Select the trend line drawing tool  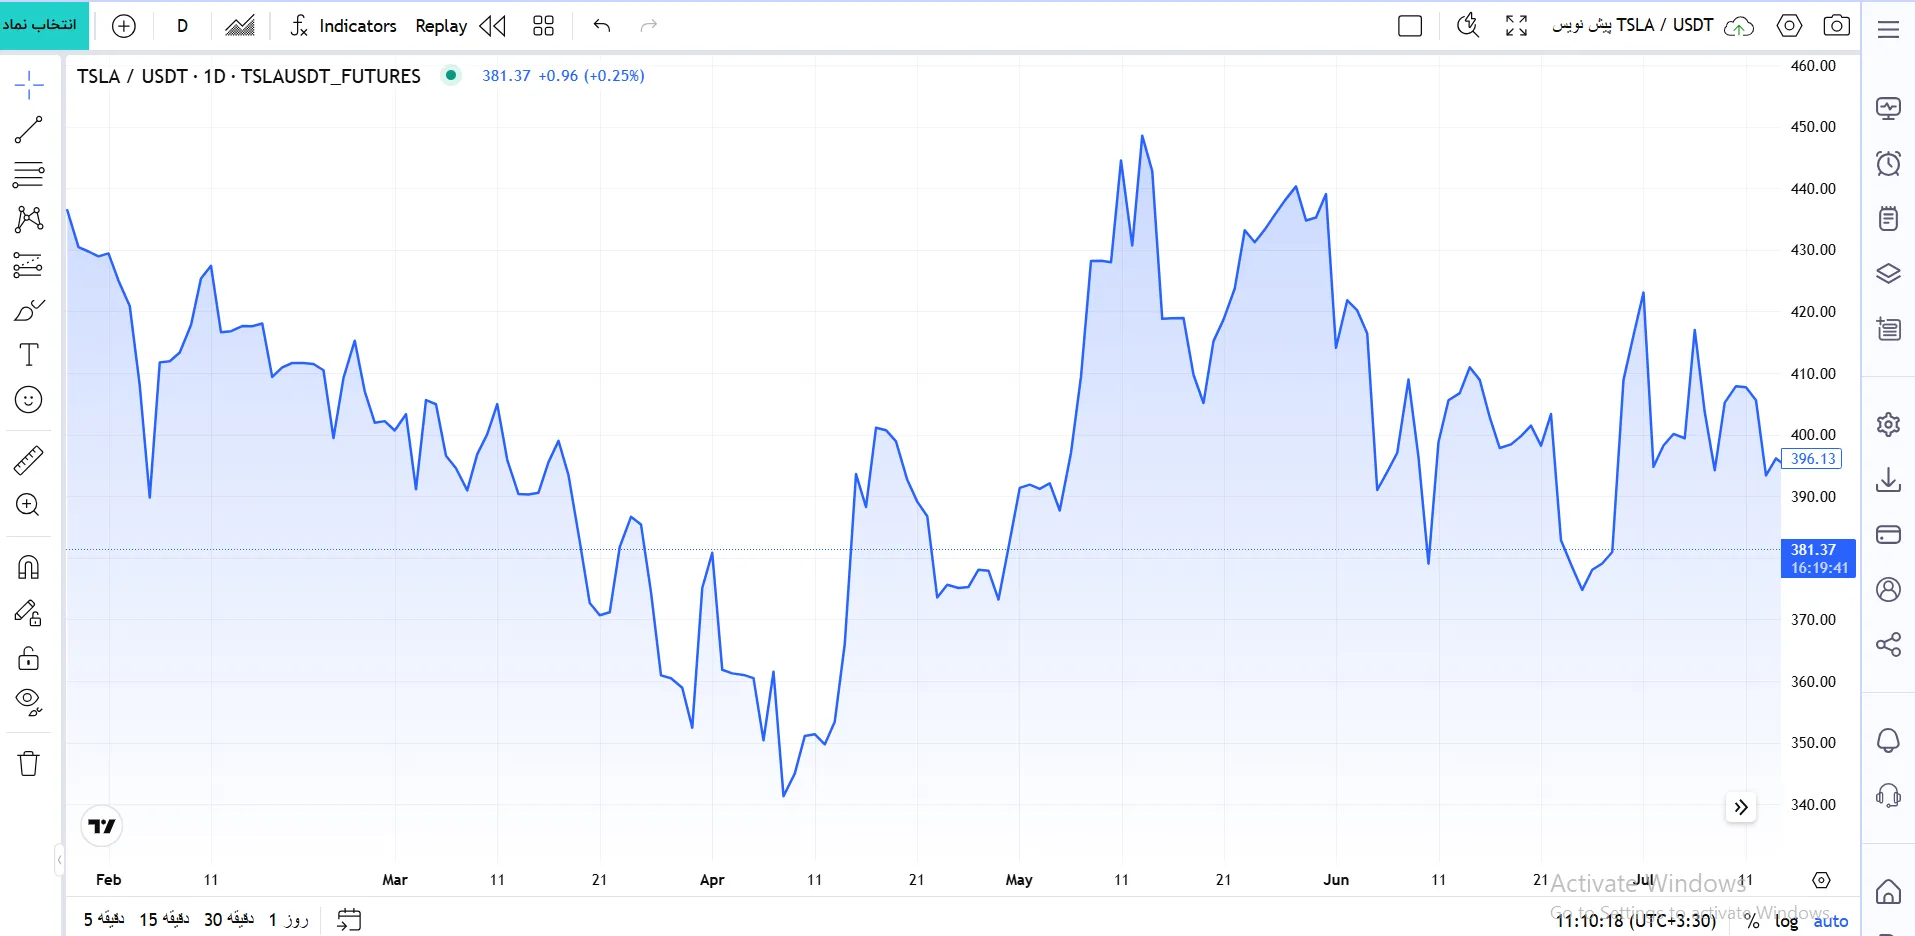click(29, 129)
